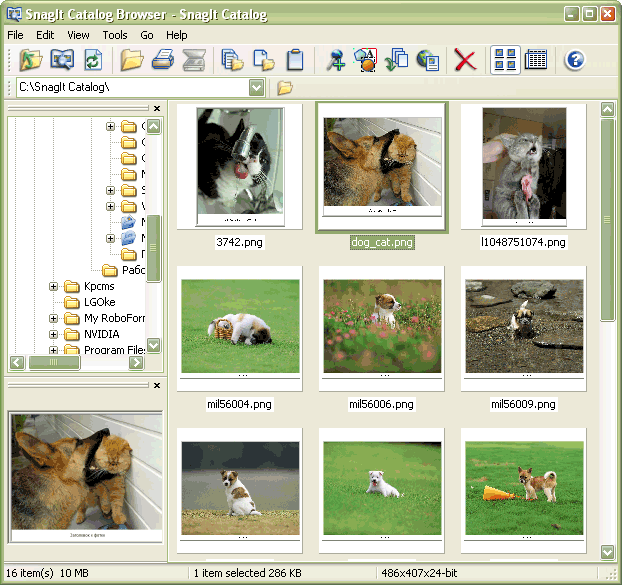Viewport: 622px width, 585px height.
Task: Open the Edit menu
Action: click(x=45, y=35)
